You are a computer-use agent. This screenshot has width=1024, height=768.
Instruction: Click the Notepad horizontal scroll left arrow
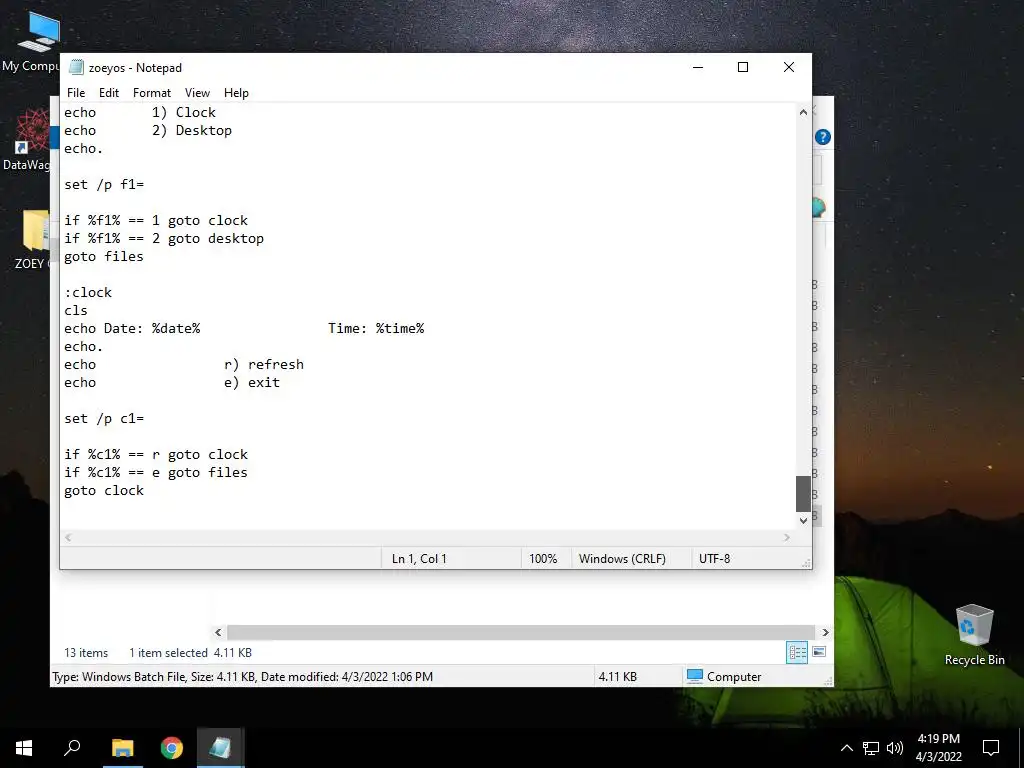click(68, 537)
